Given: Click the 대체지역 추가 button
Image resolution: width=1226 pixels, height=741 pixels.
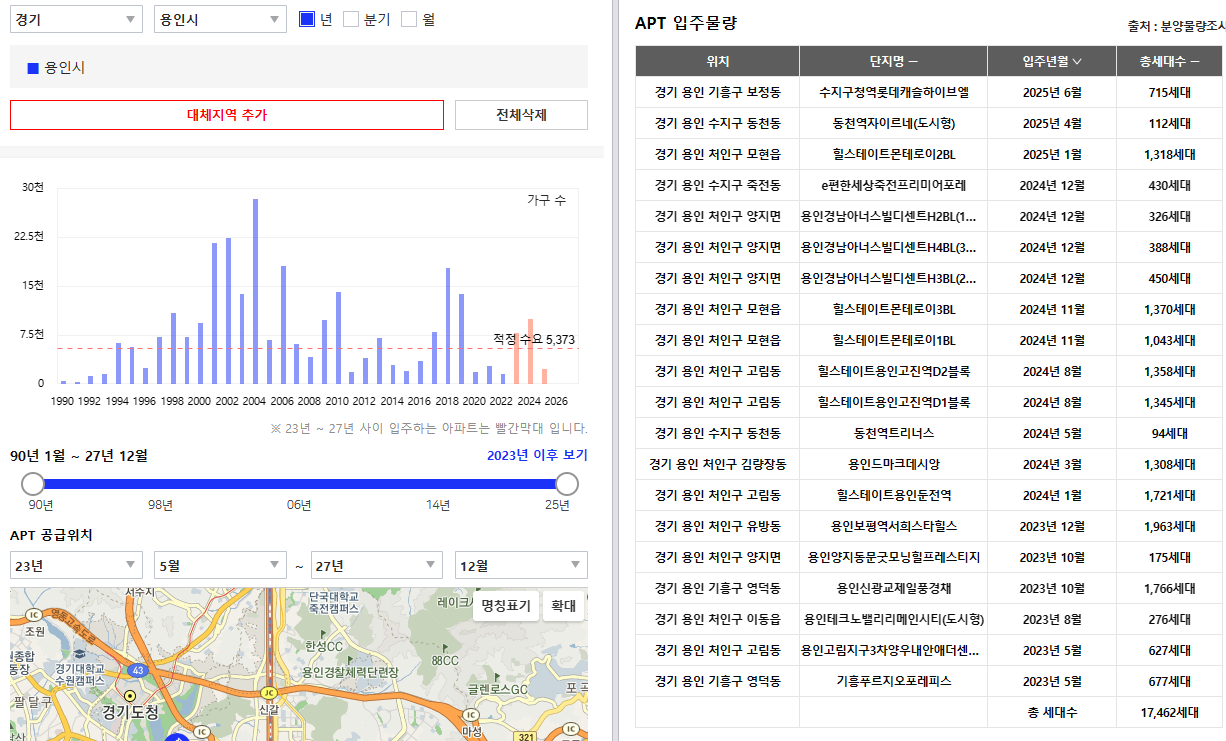Looking at the screenshot, I should pyautogui.click(x=227, y=115).
